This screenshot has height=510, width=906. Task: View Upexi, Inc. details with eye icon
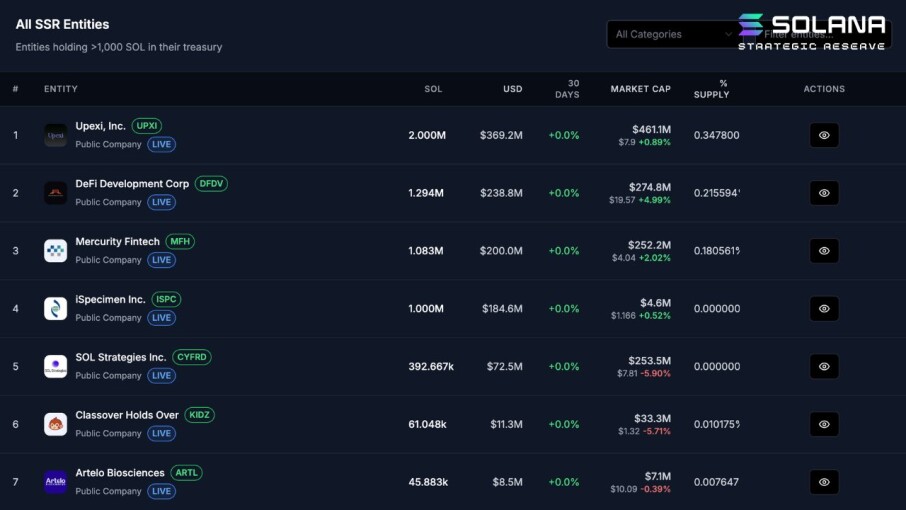pos(824,135)
